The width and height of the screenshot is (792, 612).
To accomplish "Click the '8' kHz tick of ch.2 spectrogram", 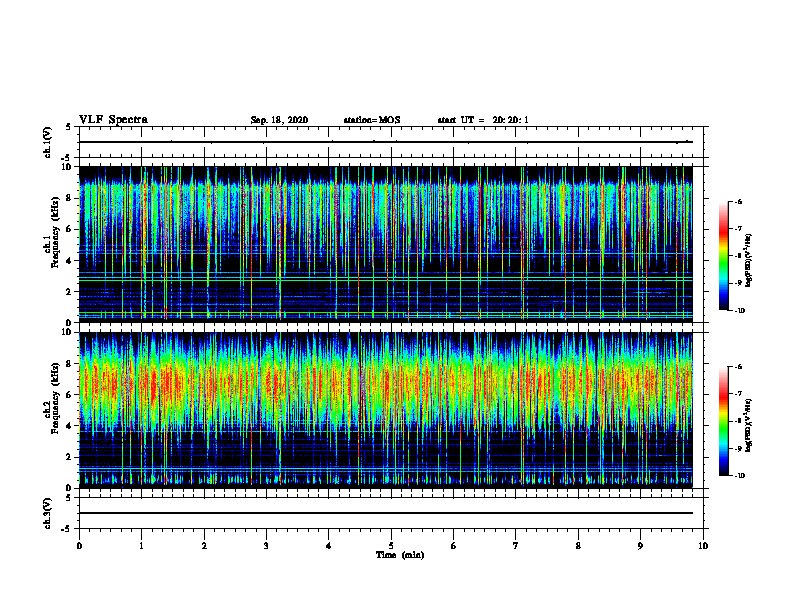I will pyautogui.click(x=70, y=364).
